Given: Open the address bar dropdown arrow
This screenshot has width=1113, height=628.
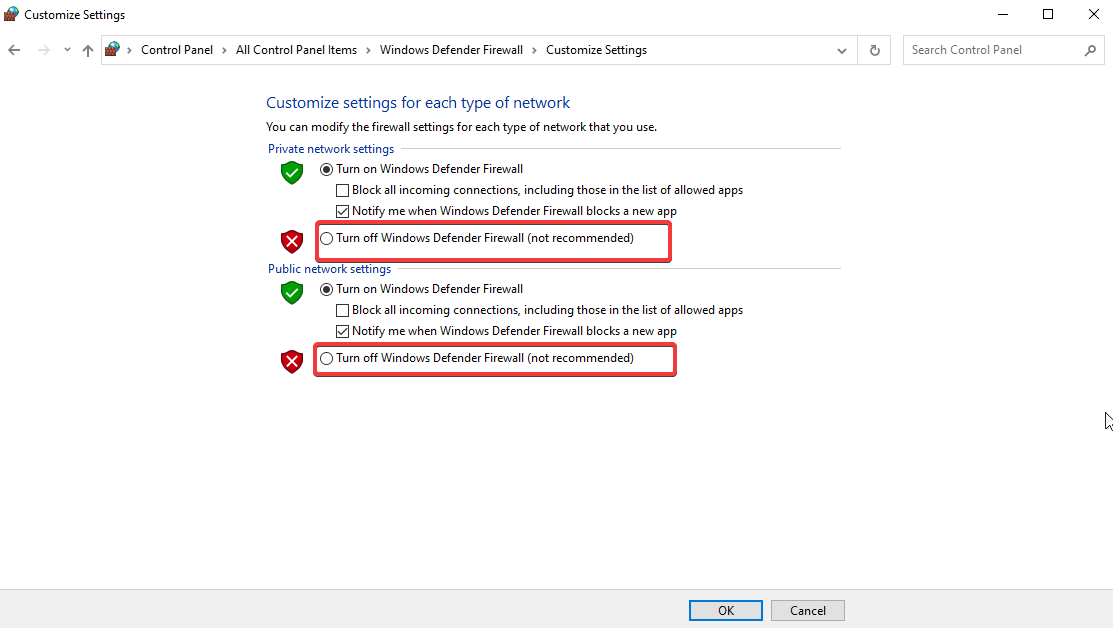Looking at the screenshot, I should pyautogui.click(x=841, y=49).
